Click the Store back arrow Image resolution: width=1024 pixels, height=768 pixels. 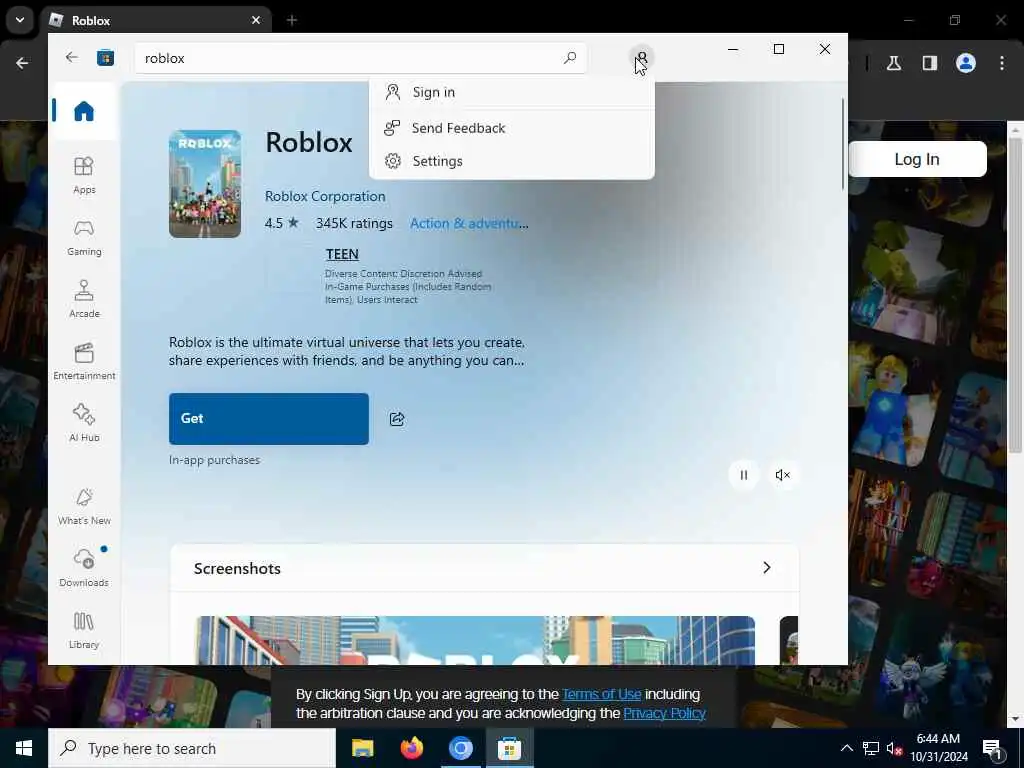point(72,57)
